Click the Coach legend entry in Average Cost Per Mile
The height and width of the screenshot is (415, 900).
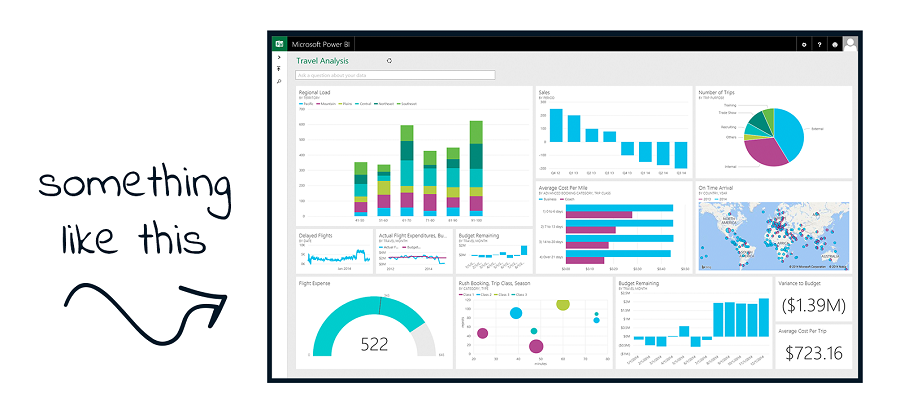click(x=566, y=200)
